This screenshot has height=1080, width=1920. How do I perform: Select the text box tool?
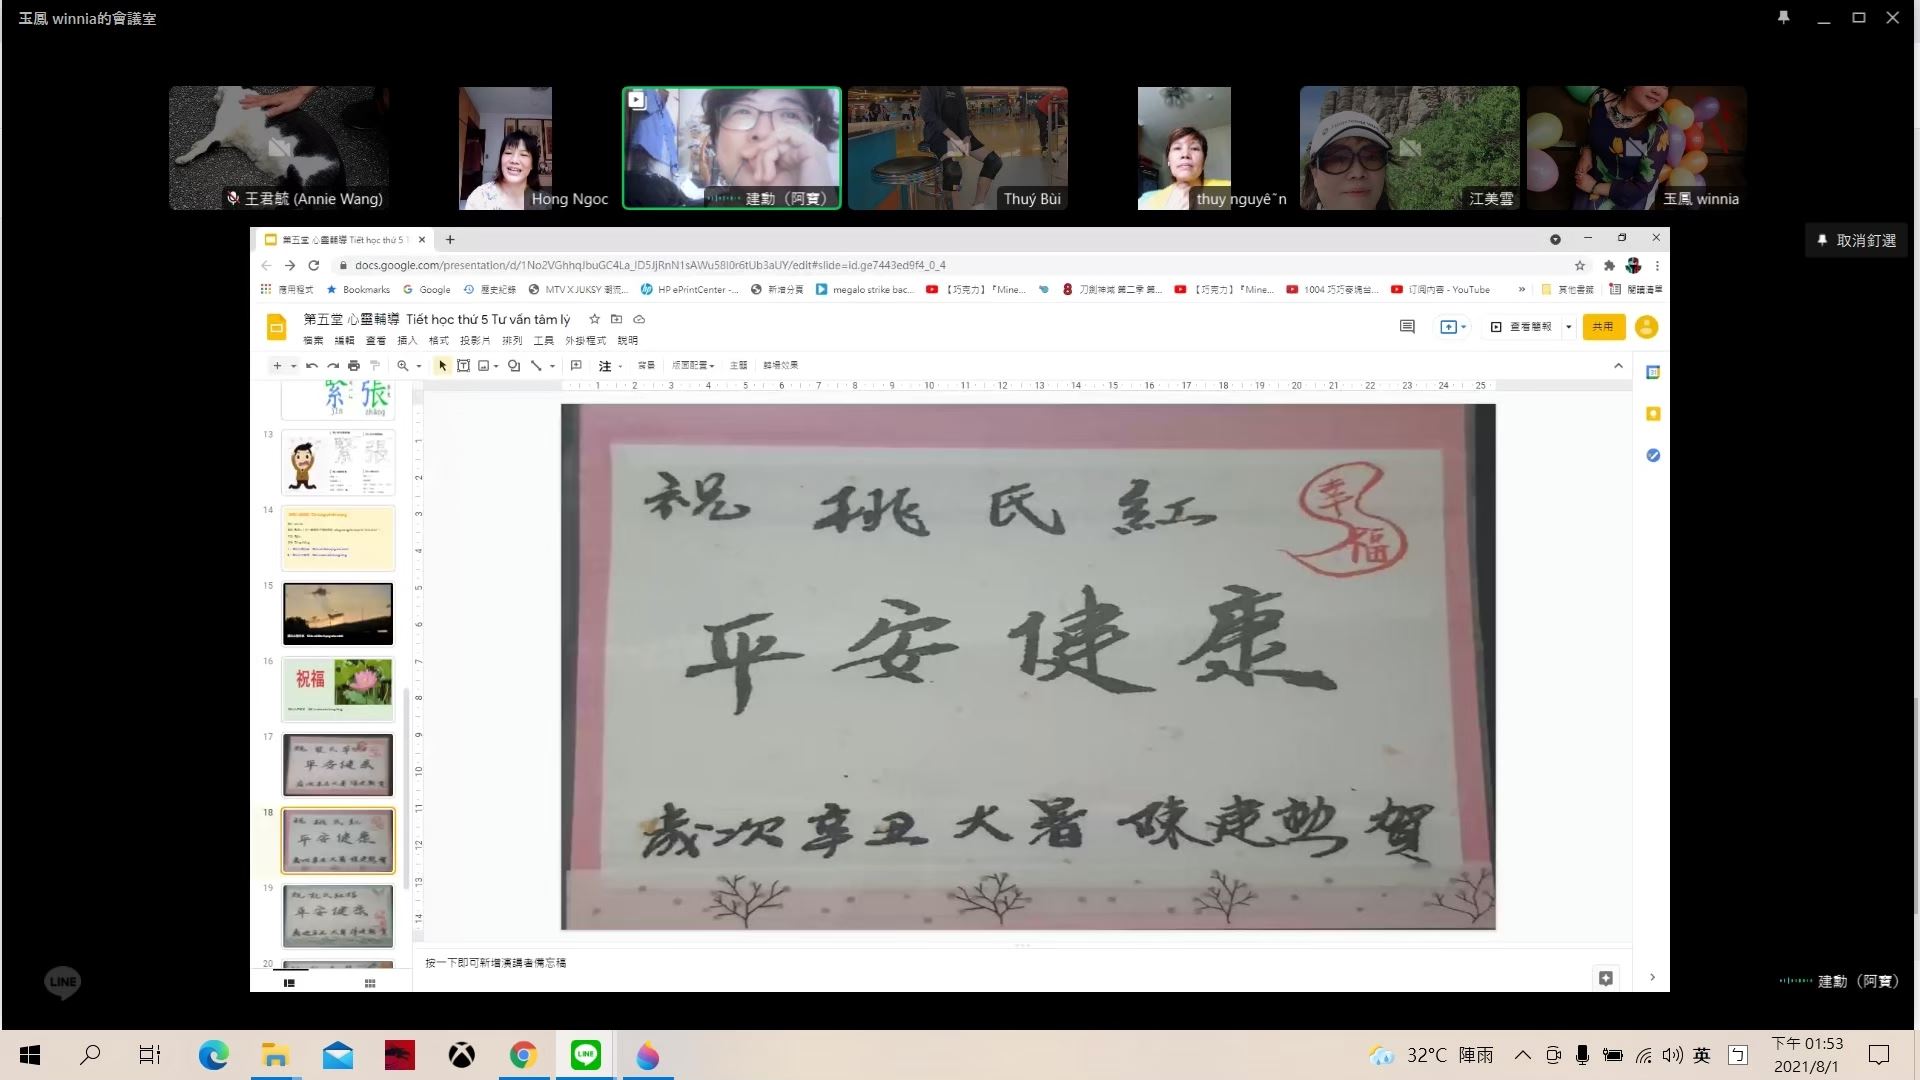click(463, 366)
